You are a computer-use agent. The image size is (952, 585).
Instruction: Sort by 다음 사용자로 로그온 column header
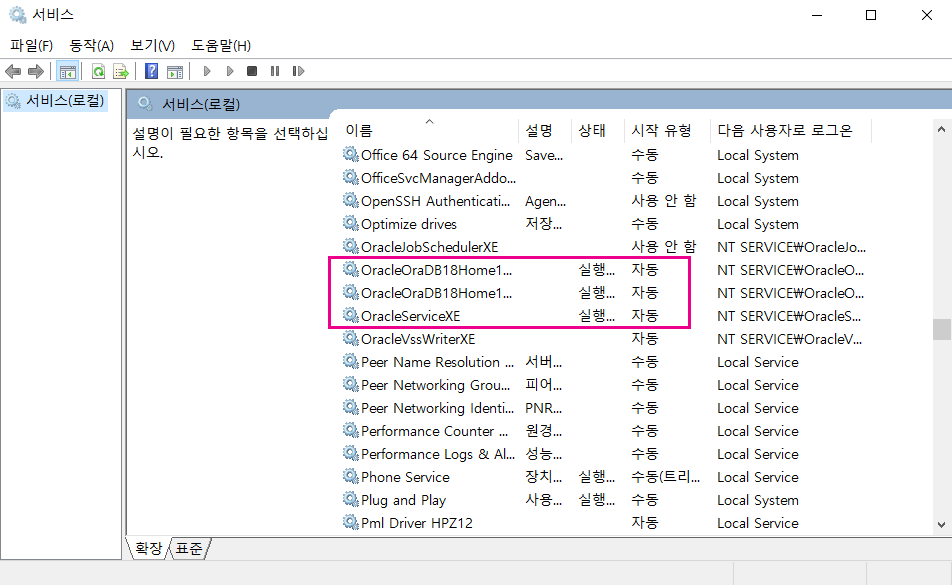(x=790, y=130)
